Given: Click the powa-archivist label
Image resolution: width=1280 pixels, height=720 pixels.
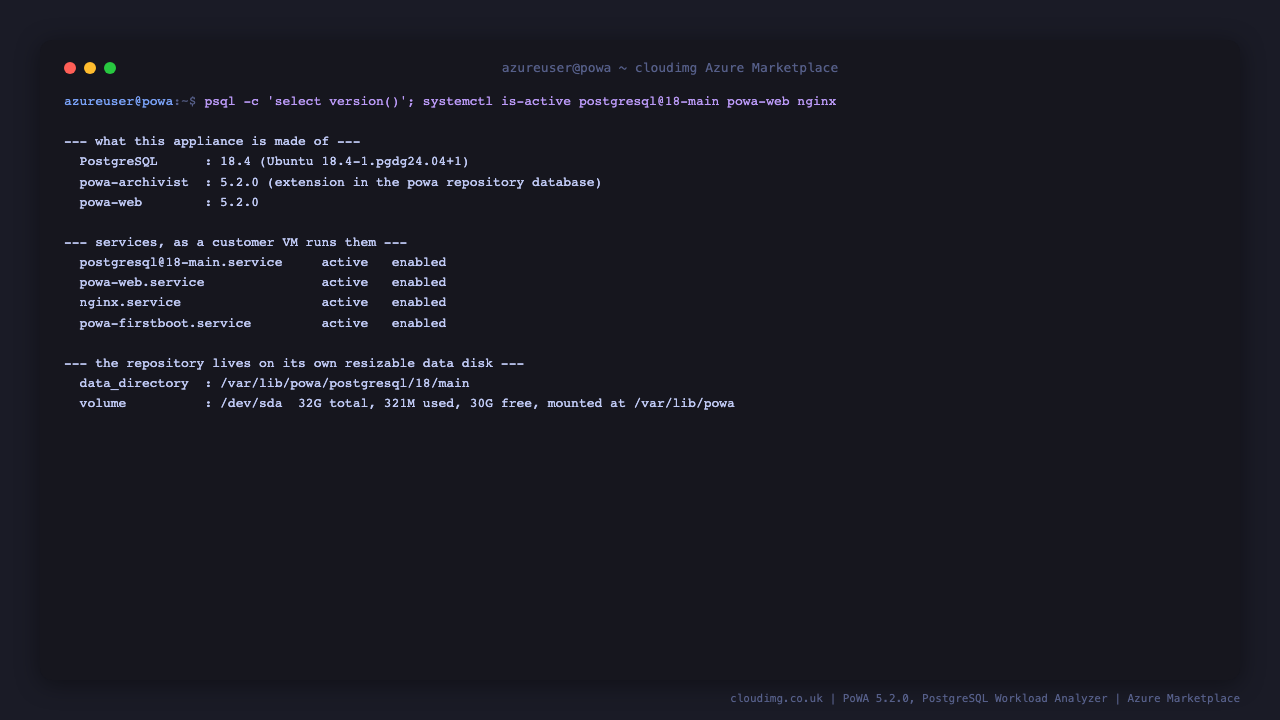Looking at the screenshot, I should pos(134,183).
